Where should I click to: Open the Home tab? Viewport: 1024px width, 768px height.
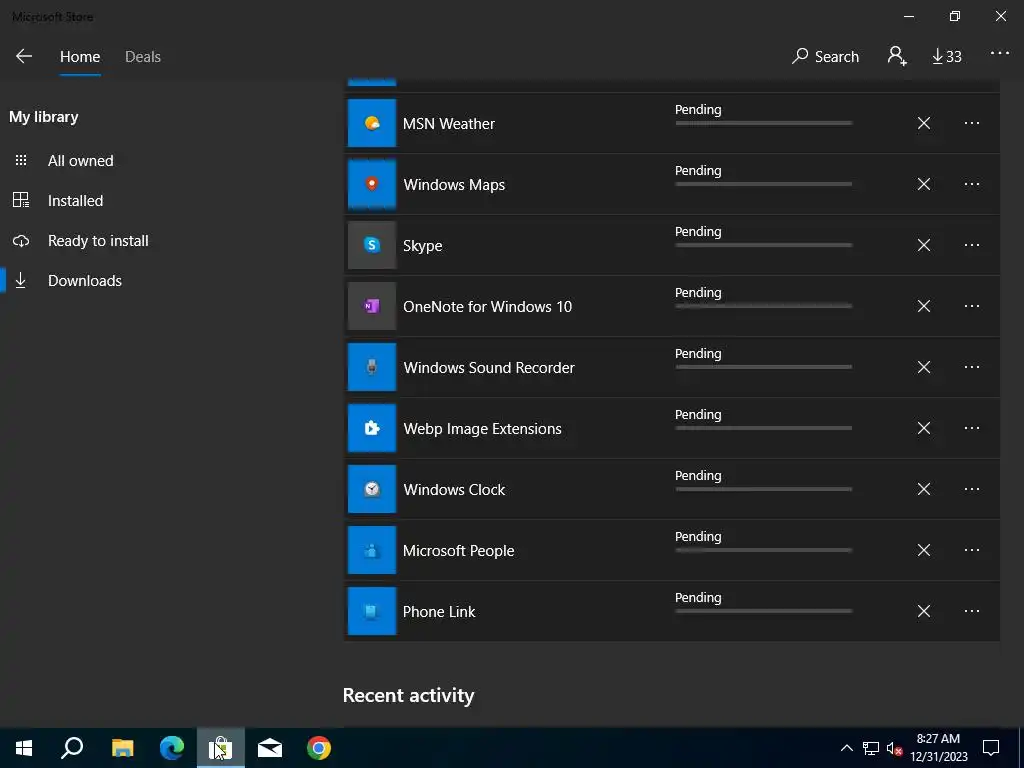click(80, 57)
